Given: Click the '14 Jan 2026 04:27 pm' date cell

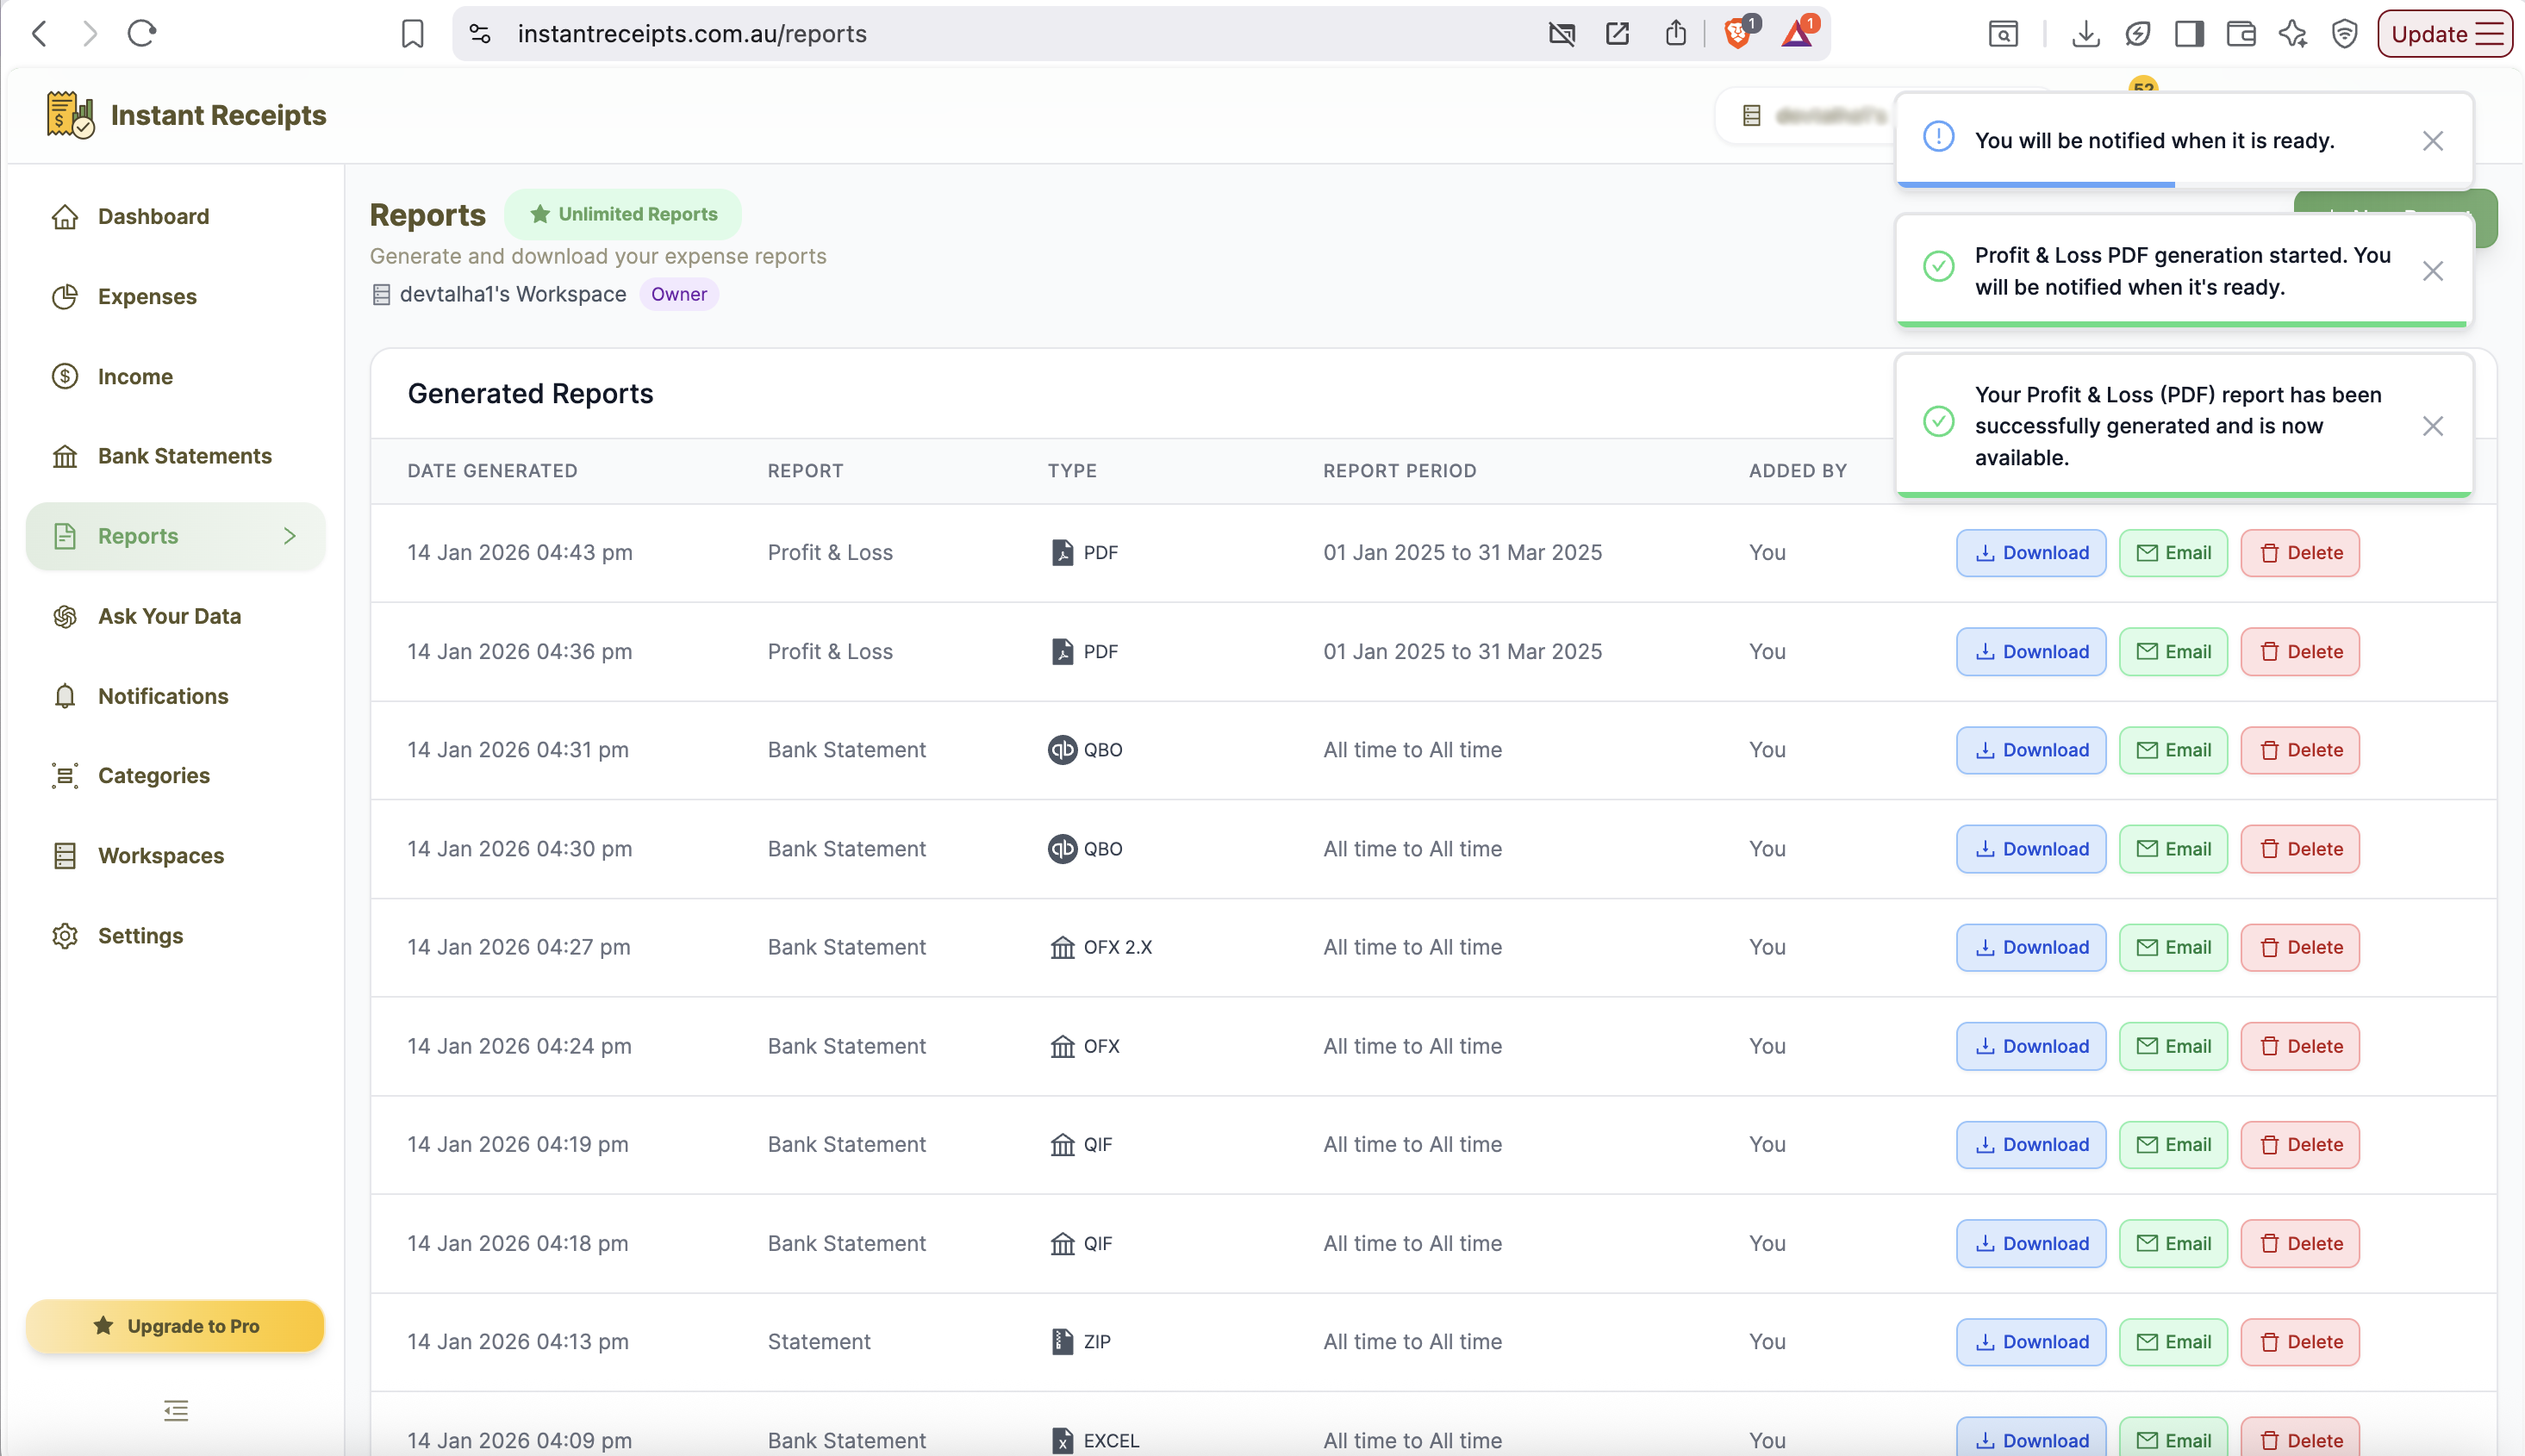Looking at the screenshot, I should click(x=518, y=947).
